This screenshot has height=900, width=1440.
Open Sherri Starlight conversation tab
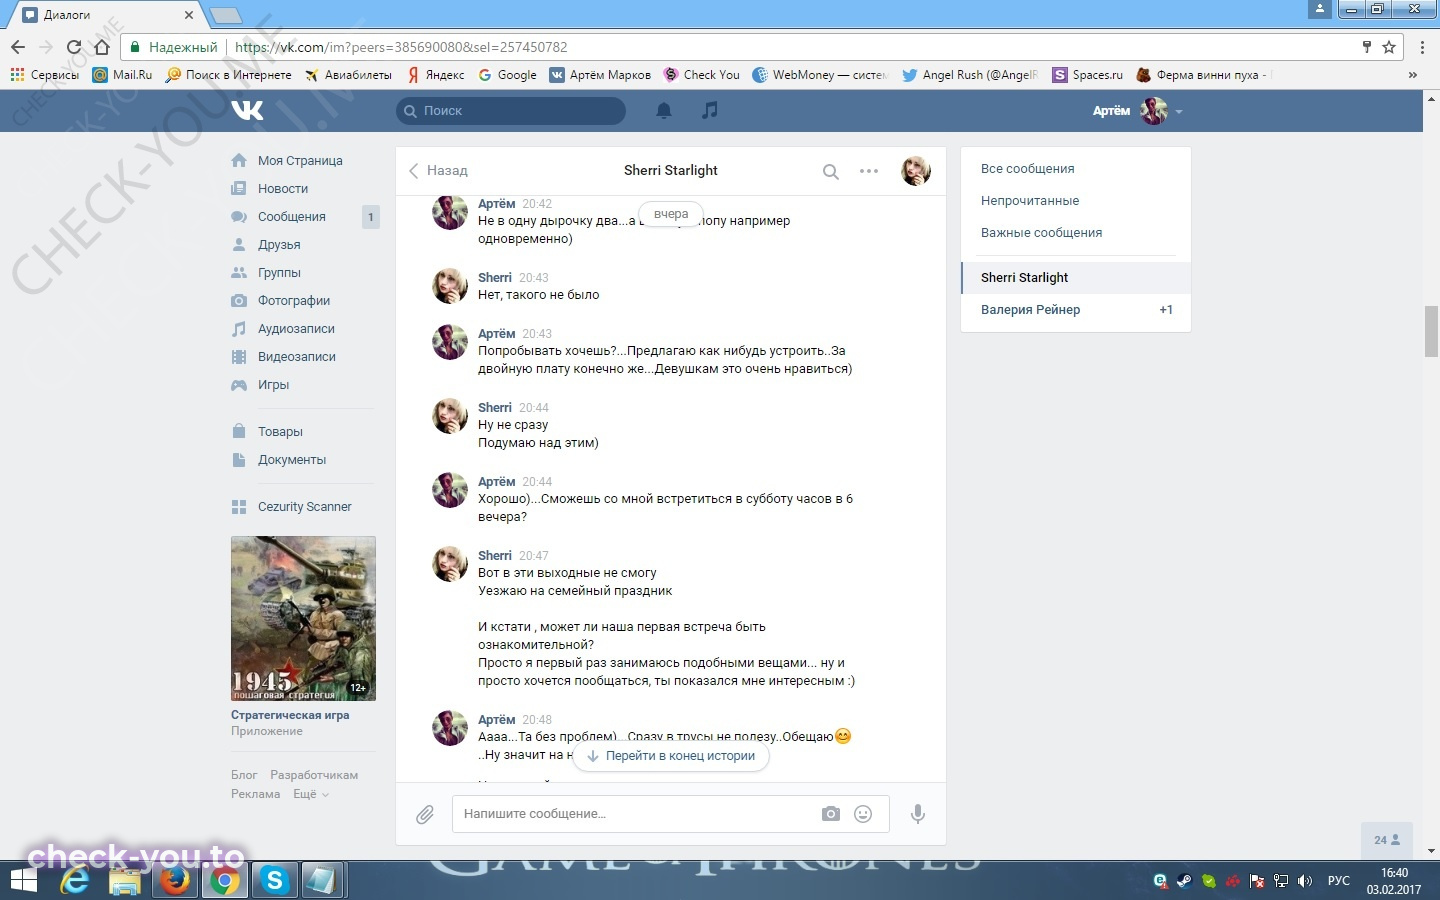click(x=1075, y=278)
